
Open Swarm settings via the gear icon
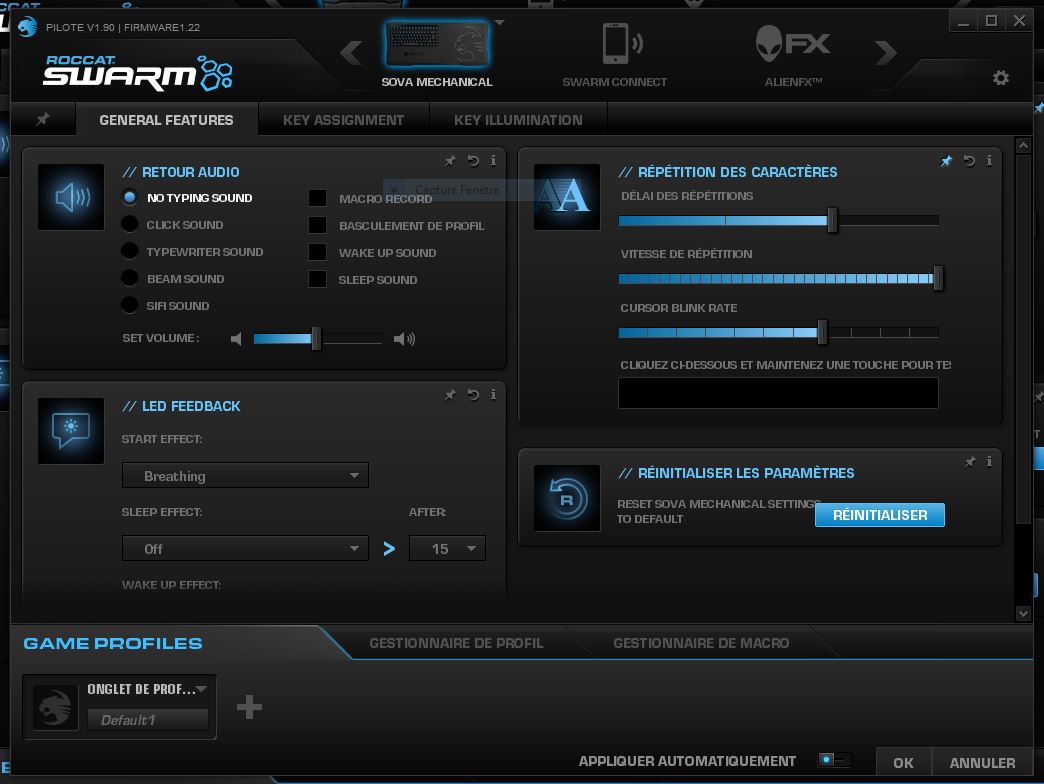[x=1000, y=76]
